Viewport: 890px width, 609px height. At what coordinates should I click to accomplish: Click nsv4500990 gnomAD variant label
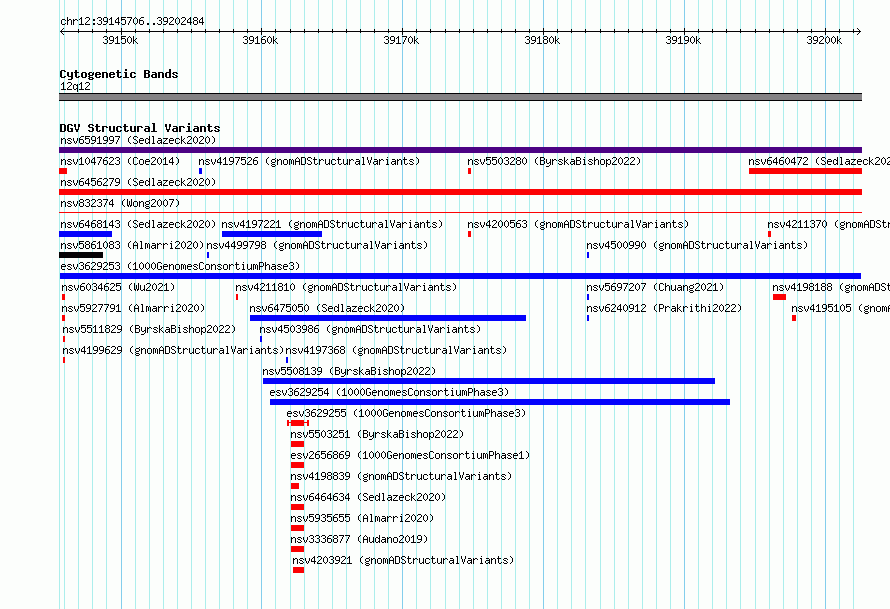(x=697, y=245)
